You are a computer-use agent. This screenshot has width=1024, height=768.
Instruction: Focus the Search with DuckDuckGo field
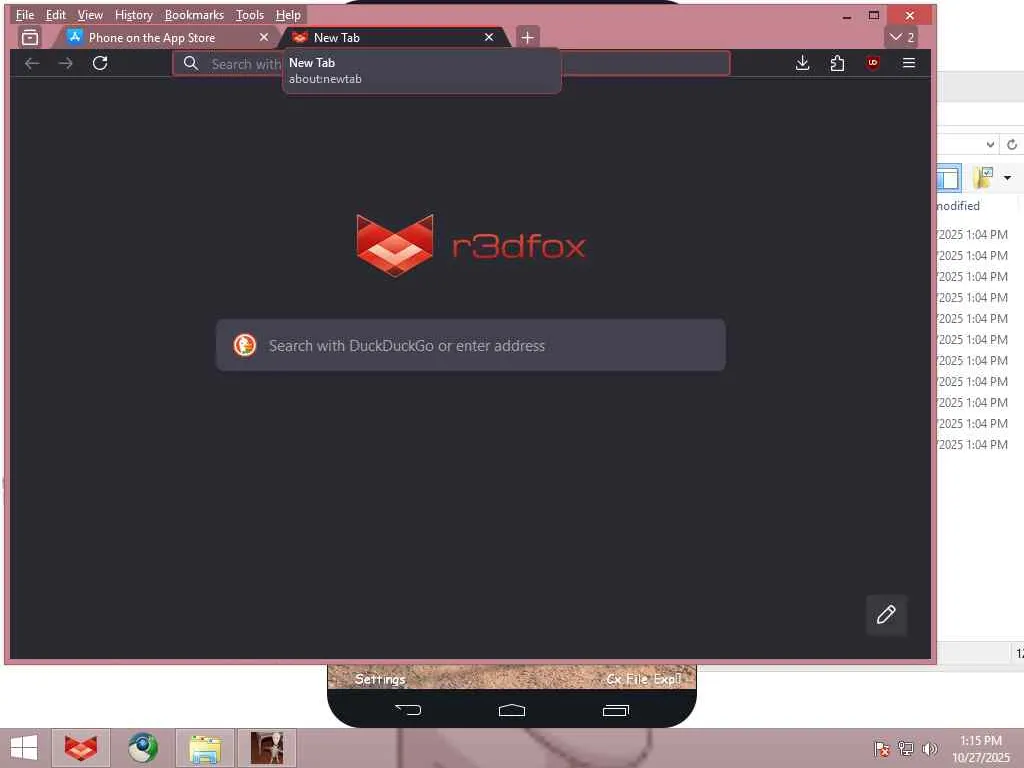471,345
